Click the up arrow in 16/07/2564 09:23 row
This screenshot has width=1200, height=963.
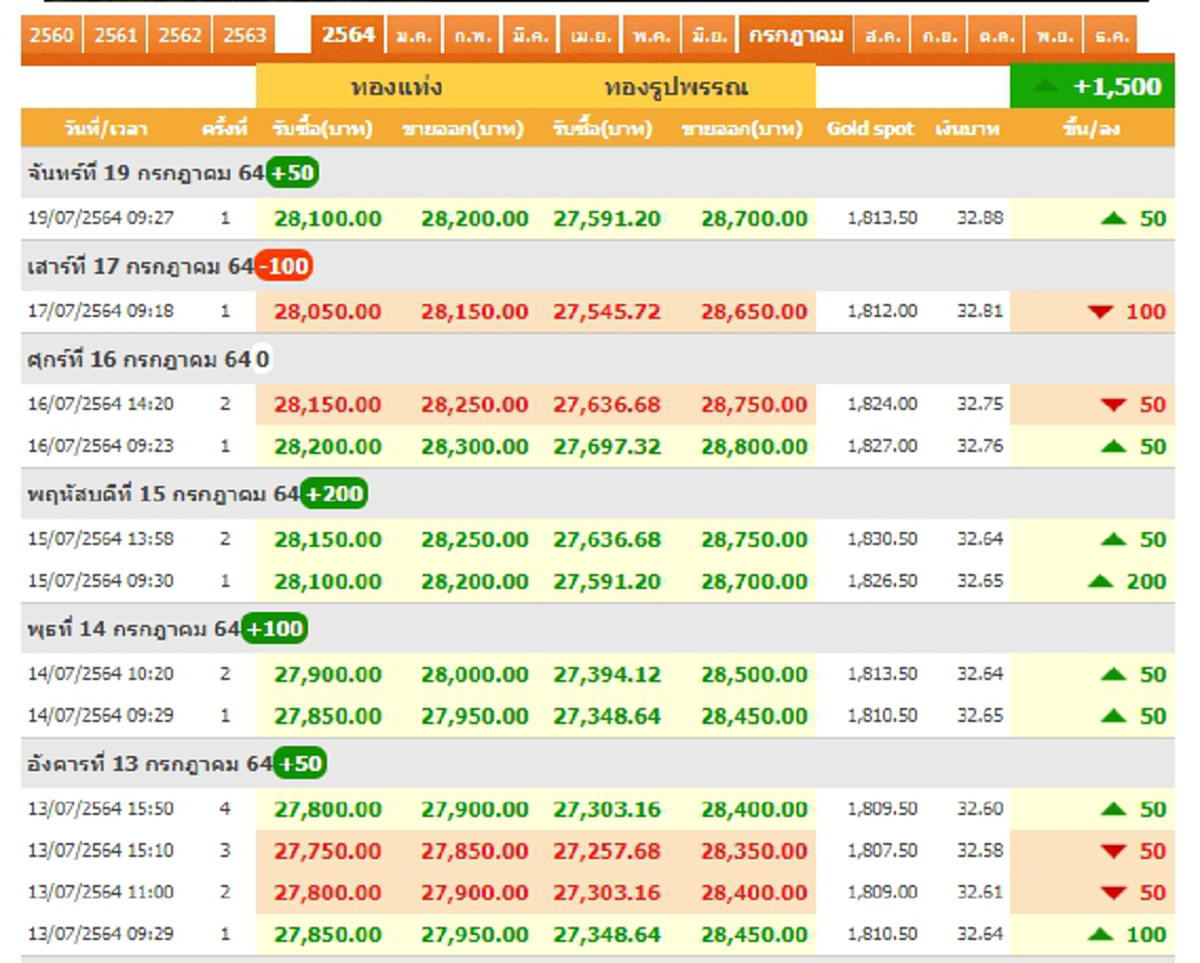[1113, 446]
